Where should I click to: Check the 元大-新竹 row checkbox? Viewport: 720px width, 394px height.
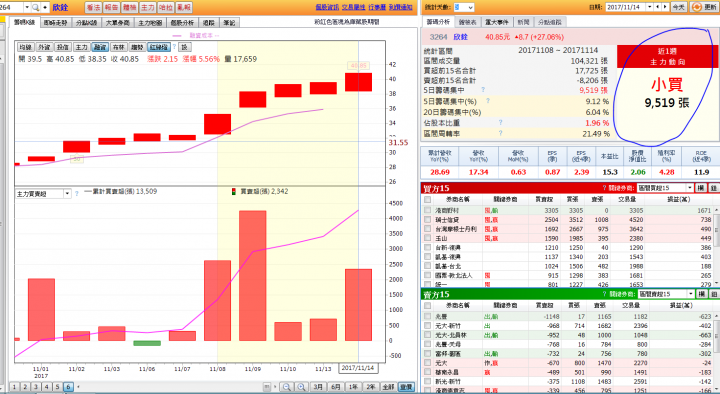pyautogui.click(x=428, y=326)
